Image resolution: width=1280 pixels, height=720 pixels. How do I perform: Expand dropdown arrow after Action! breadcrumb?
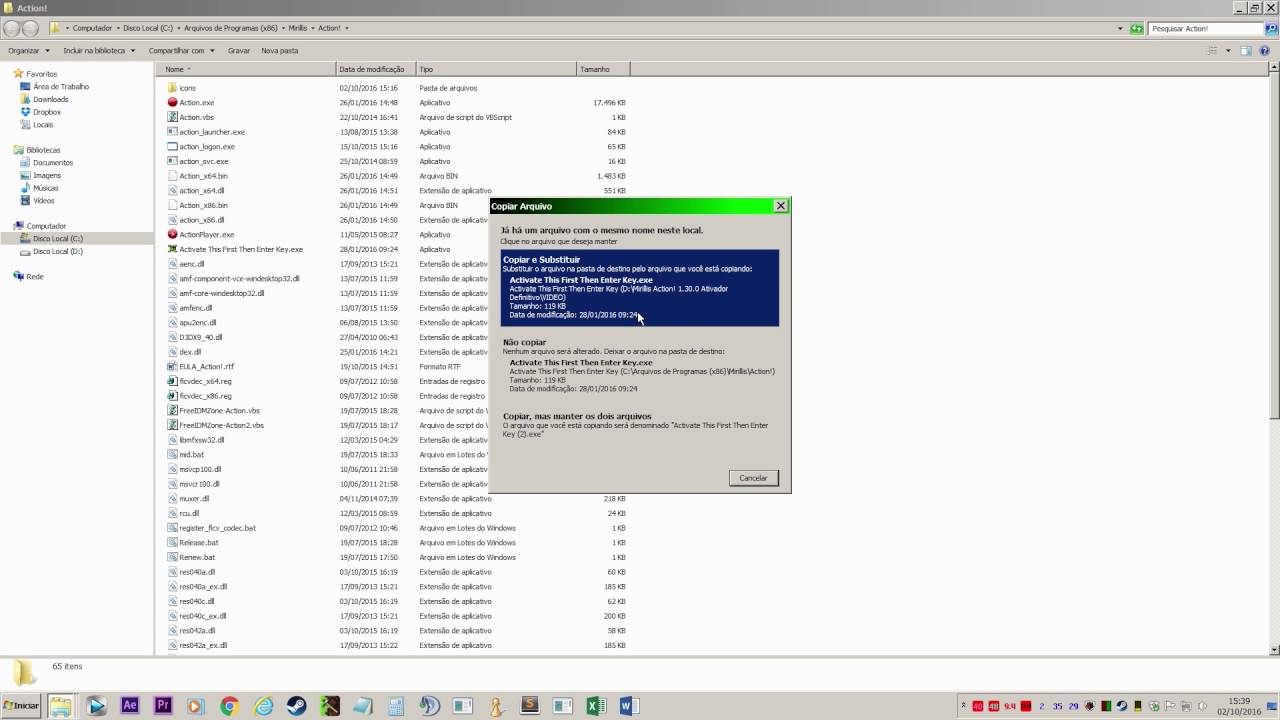click(x=346, y=28)
